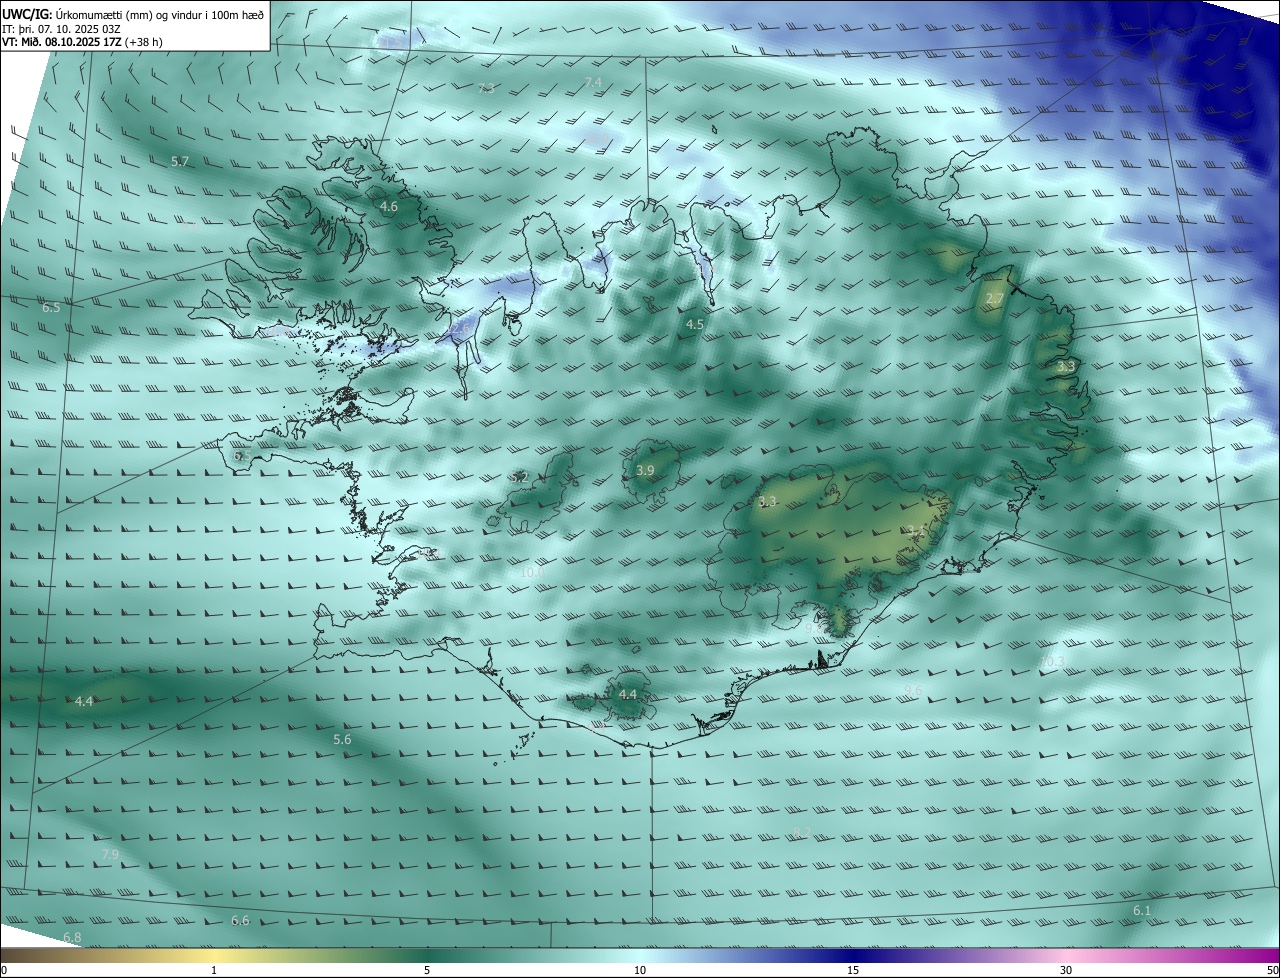1280x978 pixels.
Task: Click the colorbar tick labeled 30
Action: (1066, 970)
